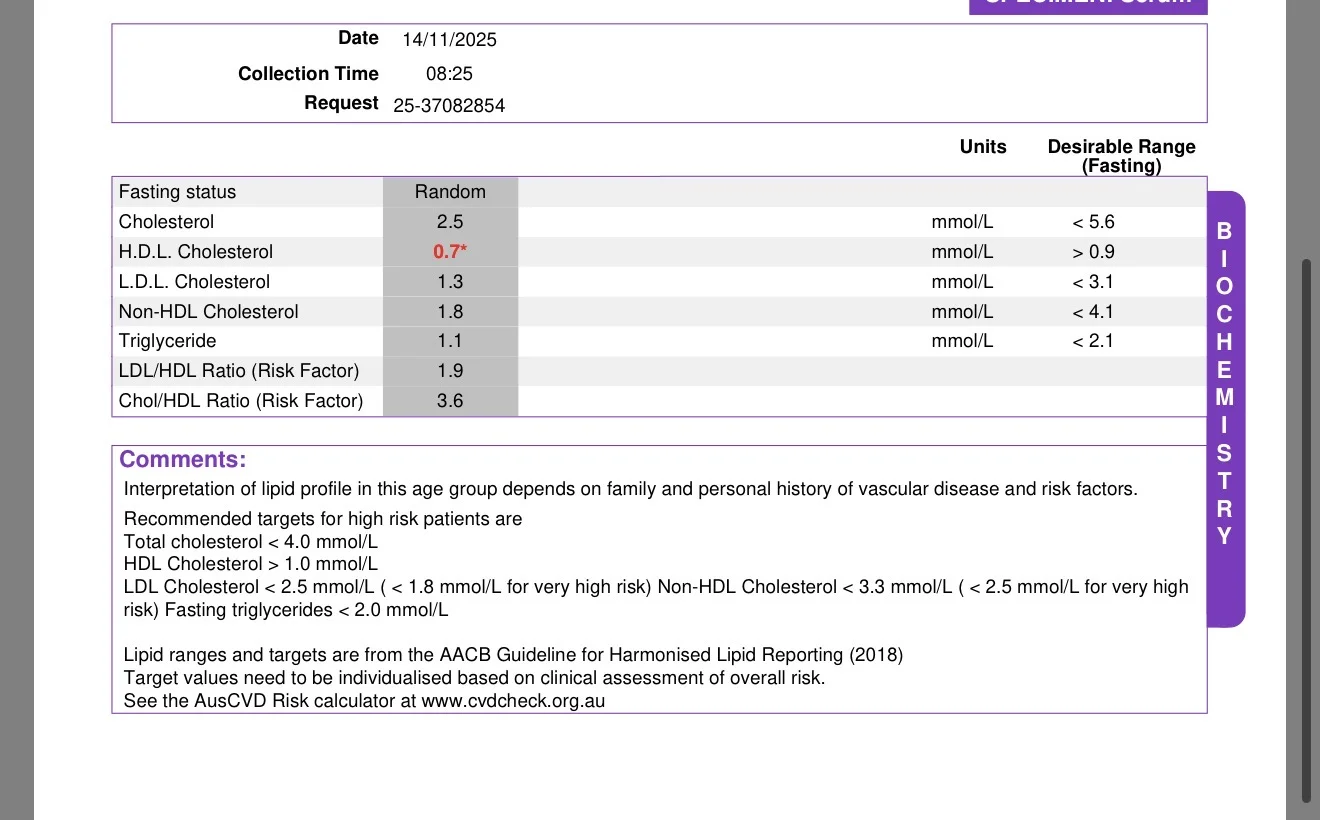Click the Triglyceride row label

(x=167, y=341)
